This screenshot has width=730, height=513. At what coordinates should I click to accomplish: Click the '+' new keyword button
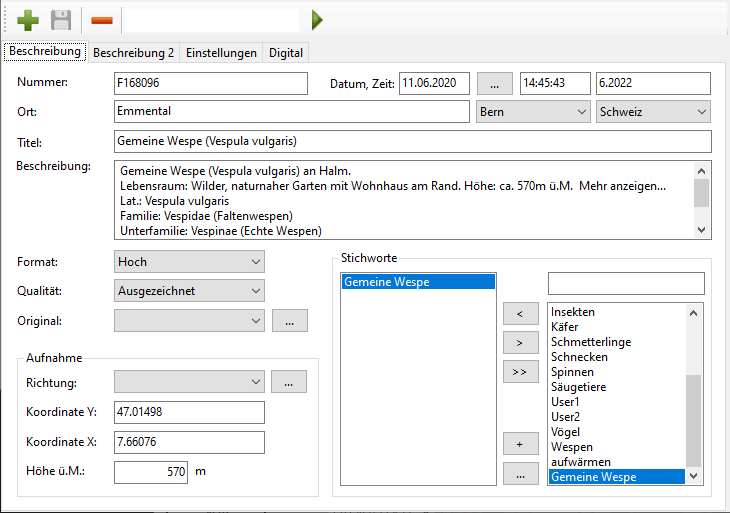pyautogui.click(x=519, y=443)
